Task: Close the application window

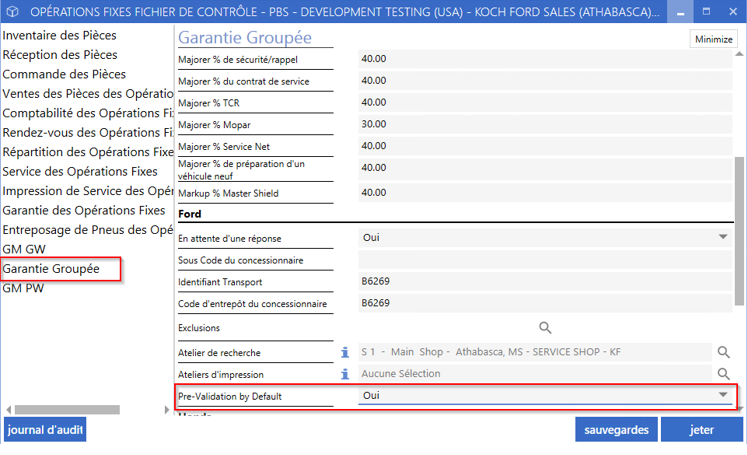Action: 733,11
